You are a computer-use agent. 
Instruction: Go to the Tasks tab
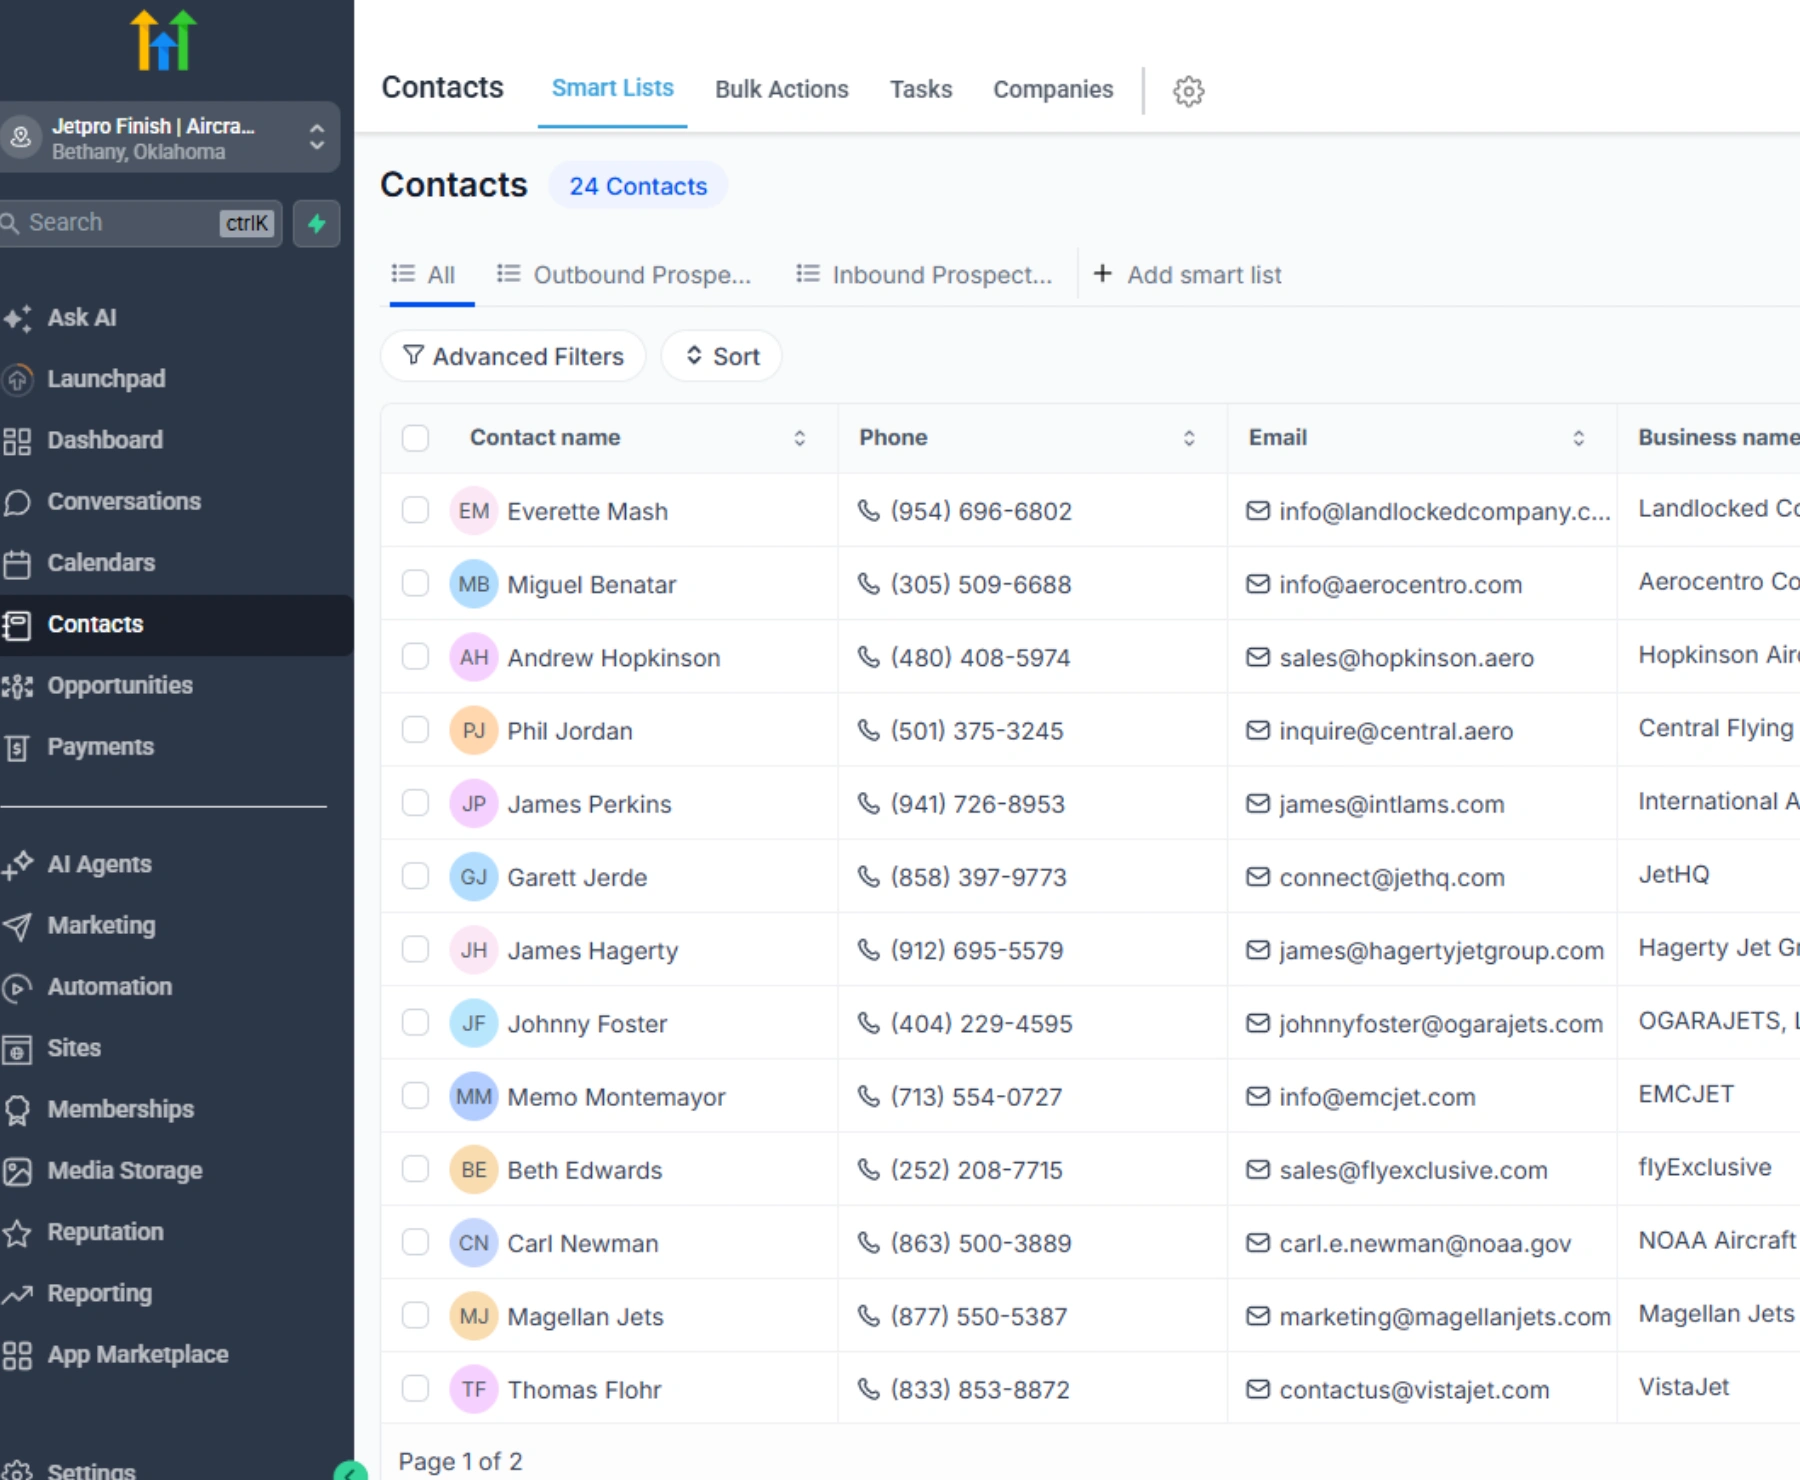[x=921, y=89]
